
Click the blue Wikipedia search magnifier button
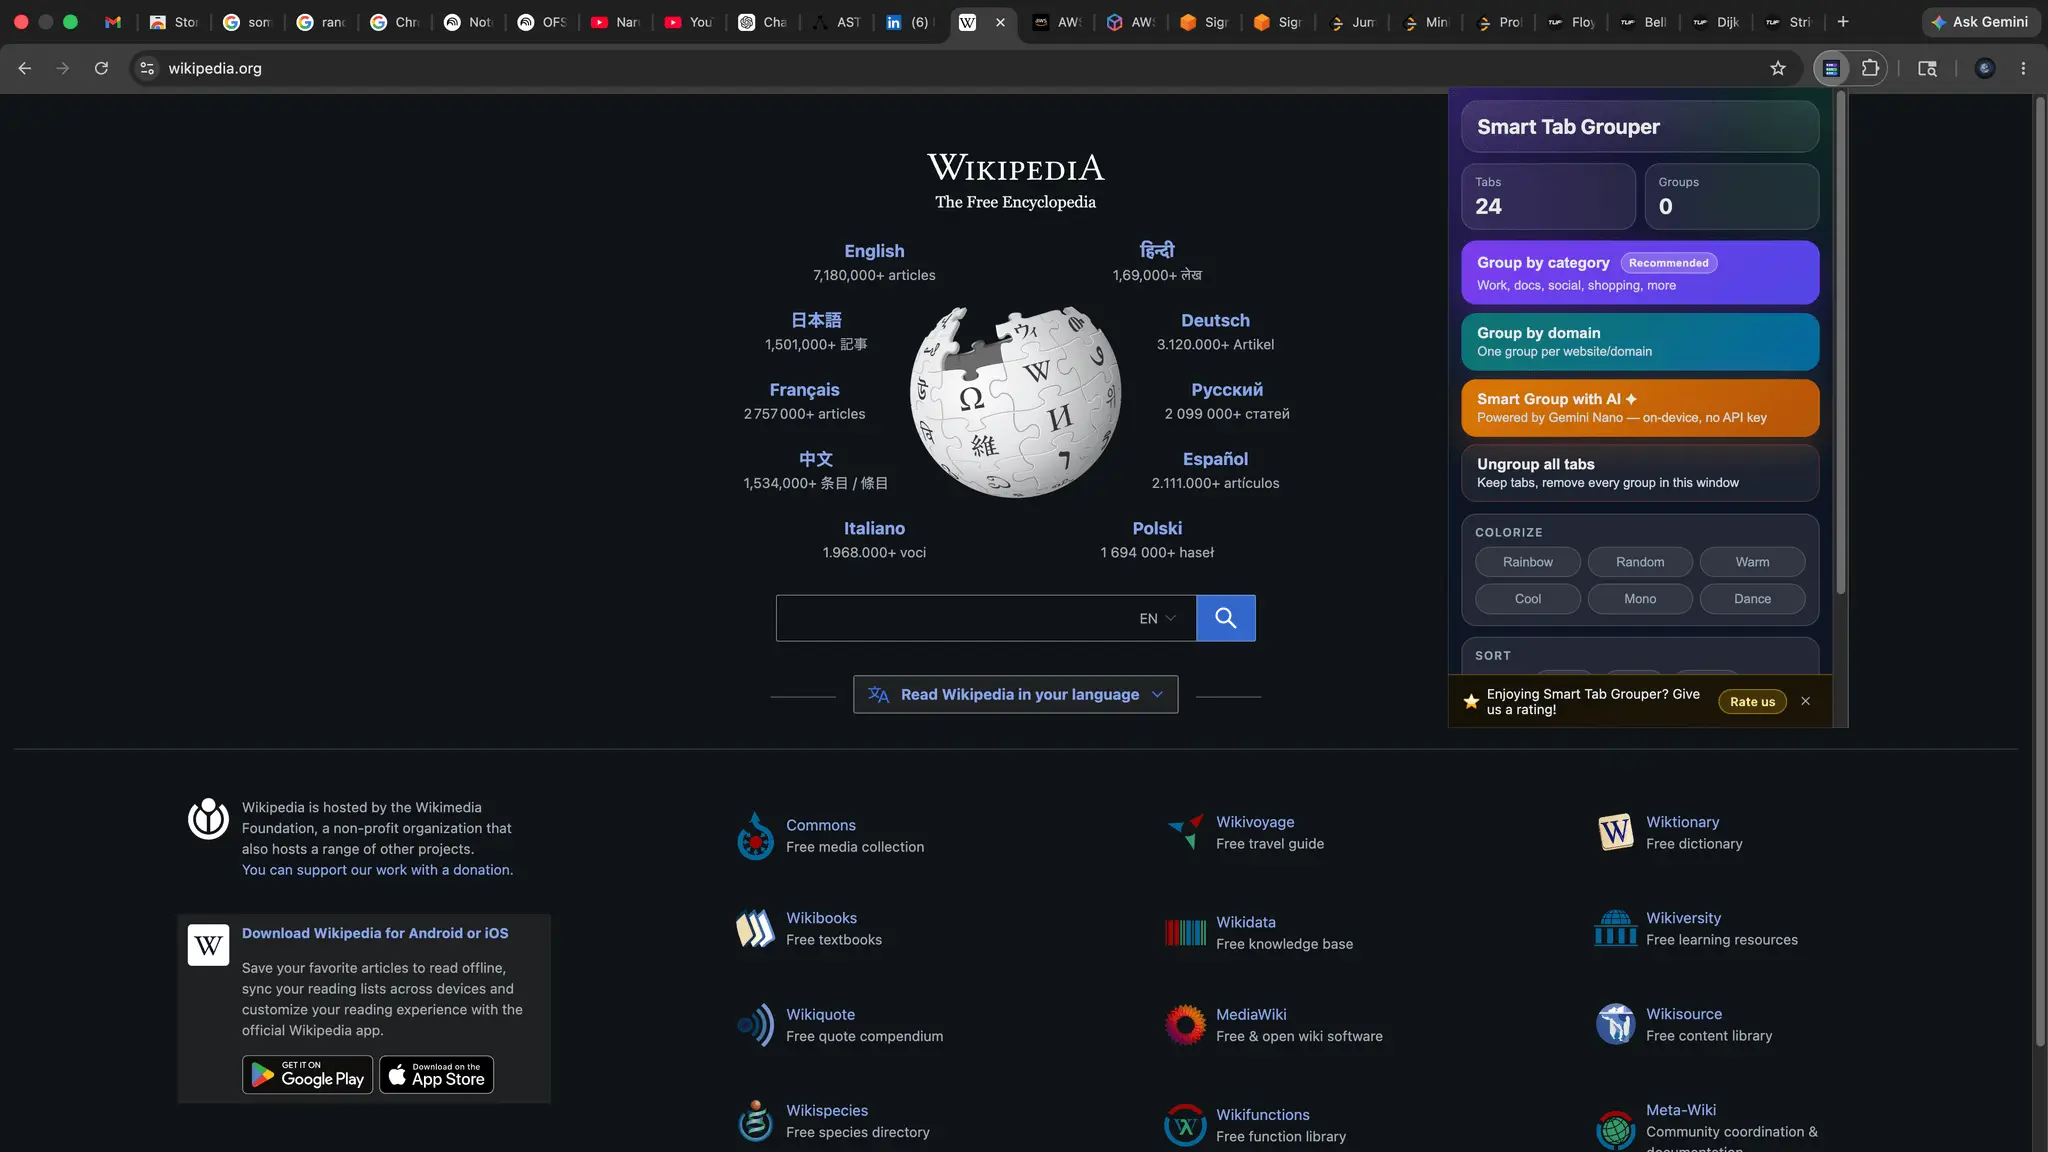(1225, 618)
